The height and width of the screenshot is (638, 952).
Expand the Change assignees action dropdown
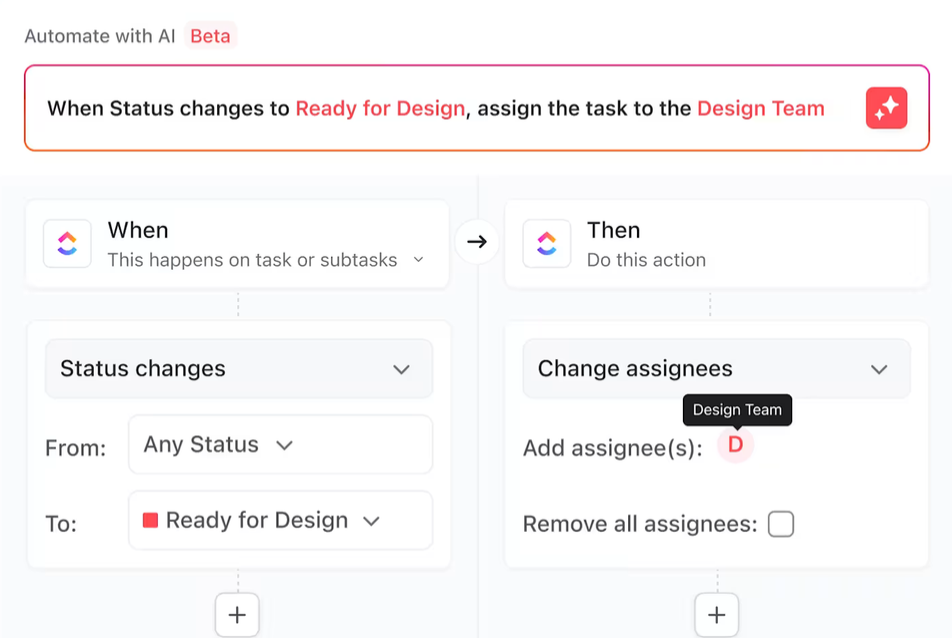(x=716, y=369)
